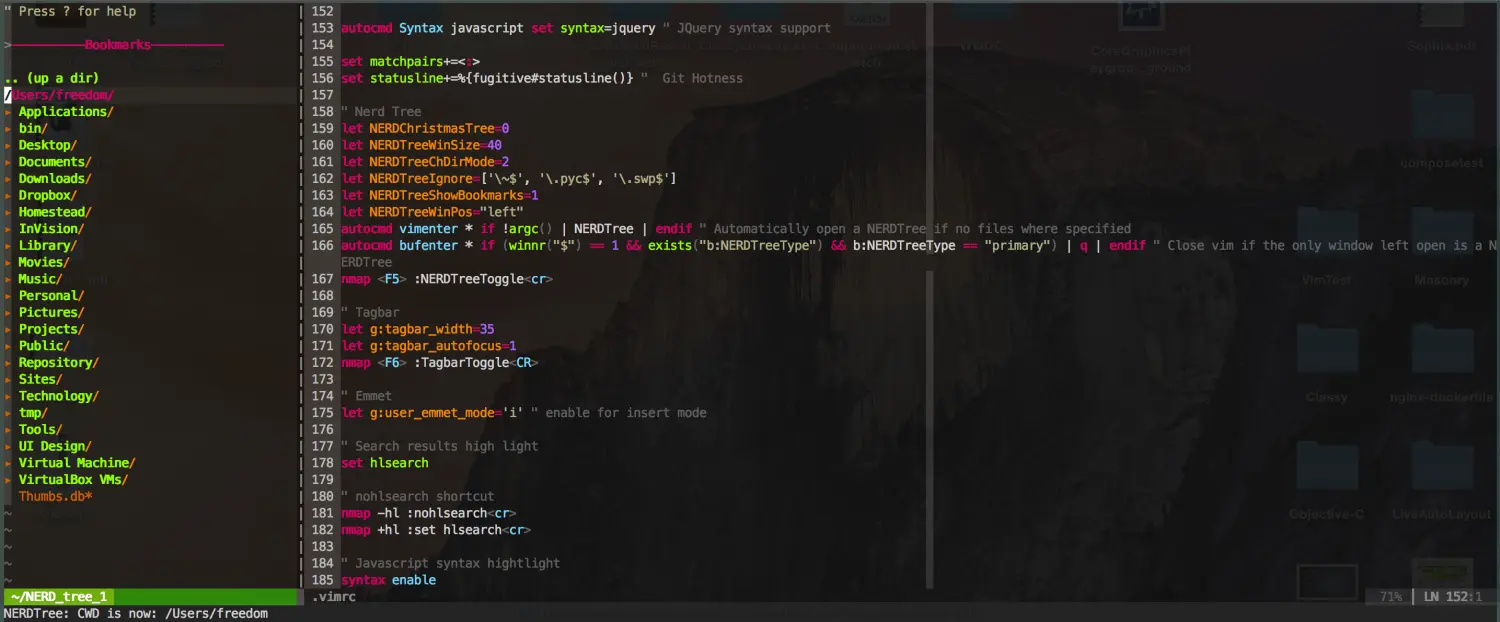Image resolution: width=1500 pixels, height=622 pixels.
Task: Click the 'nmap <F6> :TagbarToggle<CR>' line
Action: click(x=440, y=363)
